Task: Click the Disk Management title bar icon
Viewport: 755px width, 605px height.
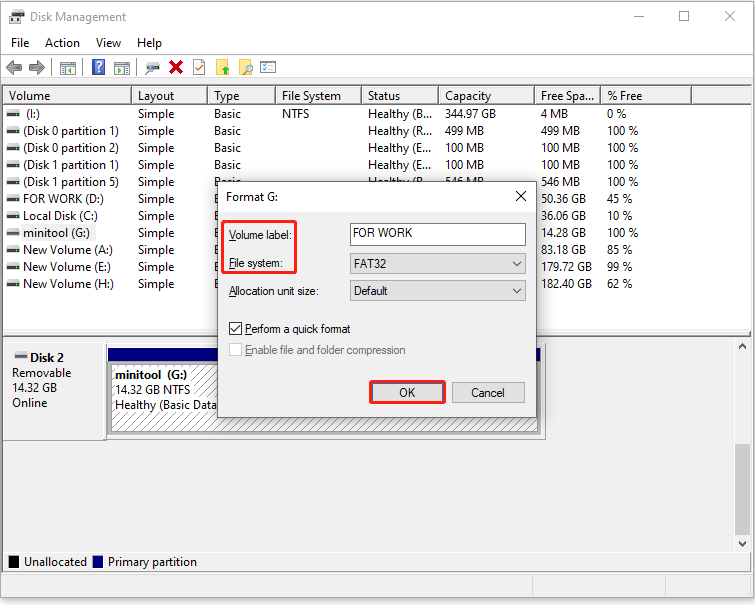Action: click(x=16, y=17)
